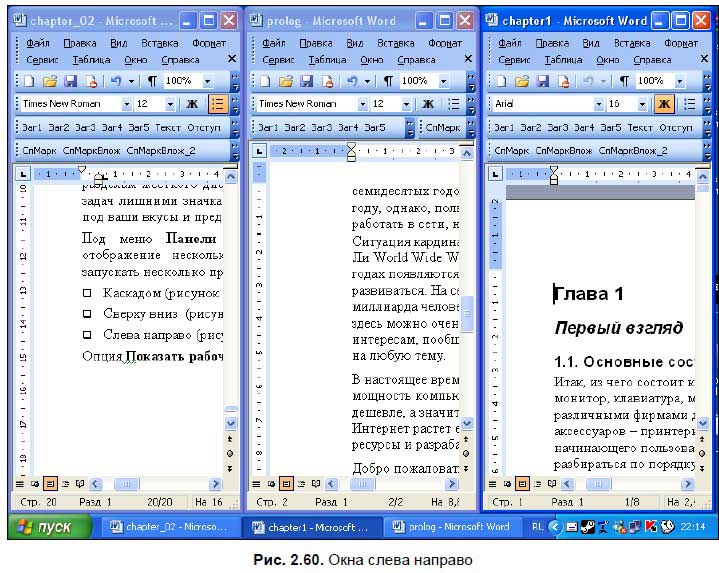Expand the zoom 100% dropdown in prolog window
Viewport: 719px width, 573px height.
[x=443, y=81]
